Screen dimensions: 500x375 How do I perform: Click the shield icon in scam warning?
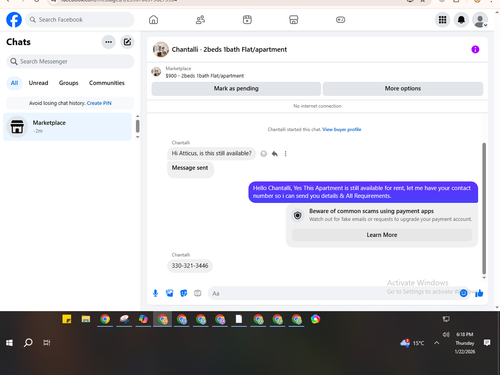tap(298, 215)
